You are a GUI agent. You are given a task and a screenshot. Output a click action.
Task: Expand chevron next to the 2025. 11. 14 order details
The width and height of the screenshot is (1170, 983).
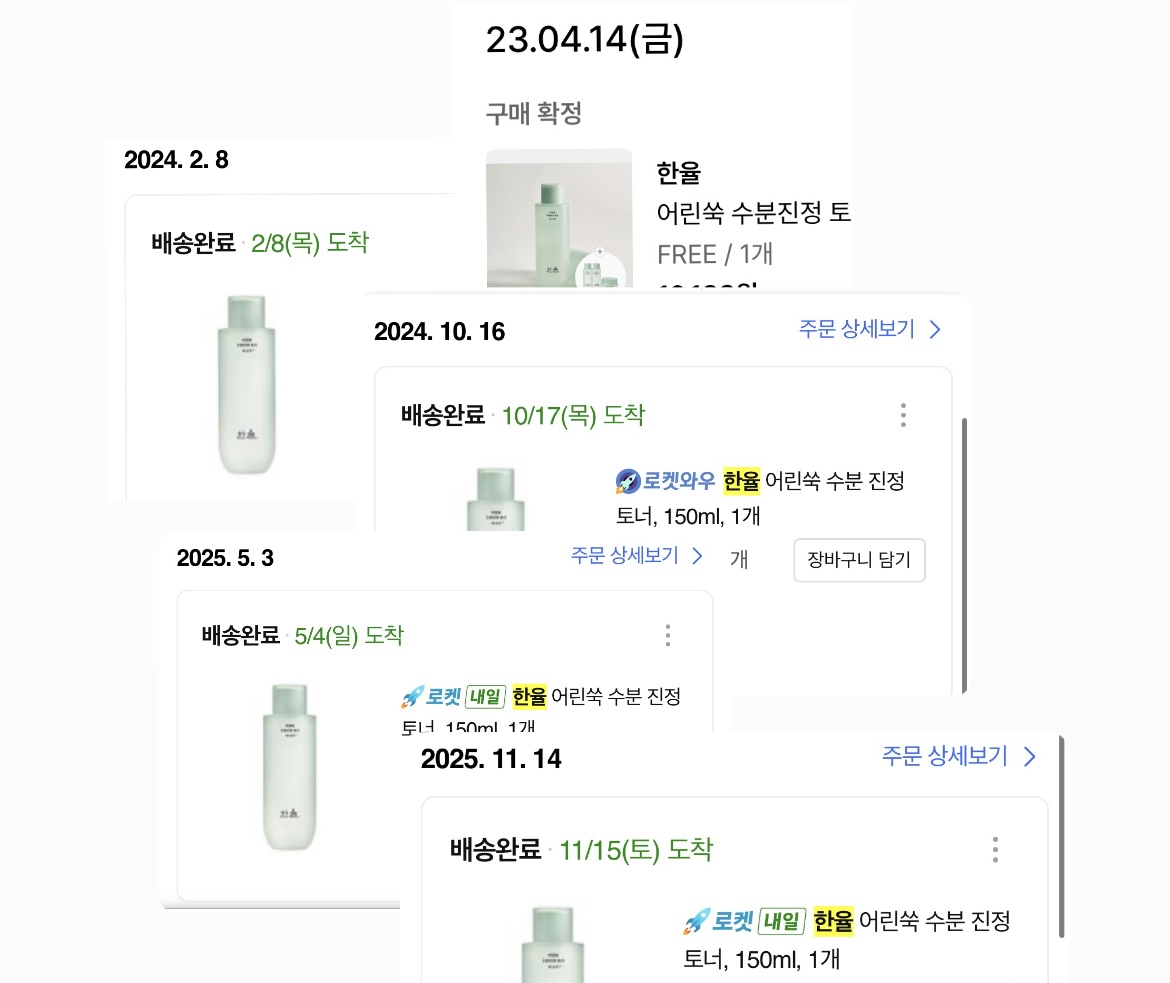coord(1029,757)
